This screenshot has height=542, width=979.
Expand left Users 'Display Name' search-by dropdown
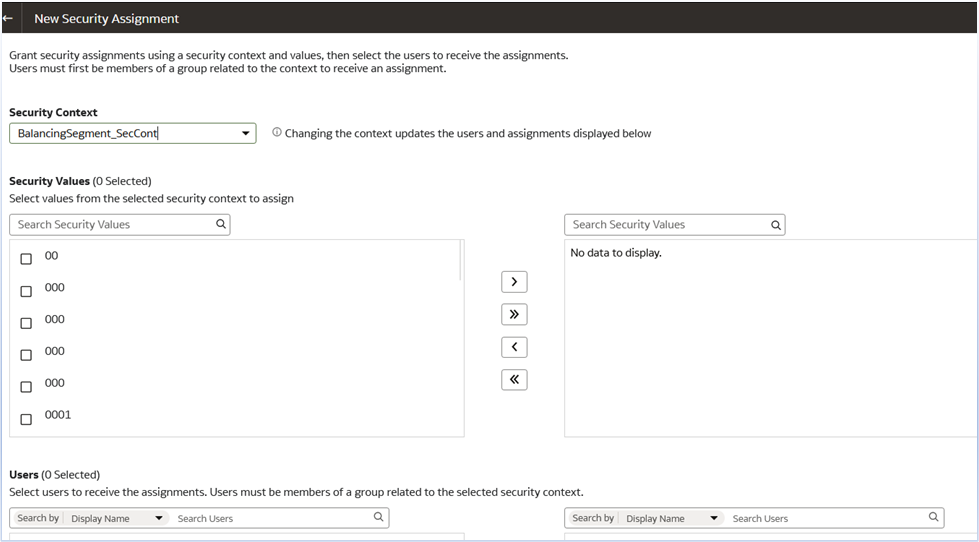158,518
